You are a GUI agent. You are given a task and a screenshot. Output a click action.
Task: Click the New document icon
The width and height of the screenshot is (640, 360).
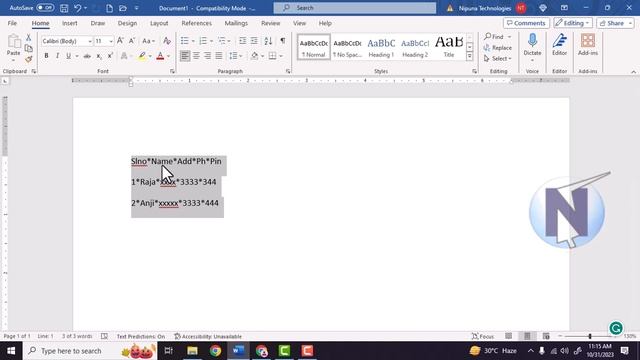pyautogui.click(x=109, y=8)
